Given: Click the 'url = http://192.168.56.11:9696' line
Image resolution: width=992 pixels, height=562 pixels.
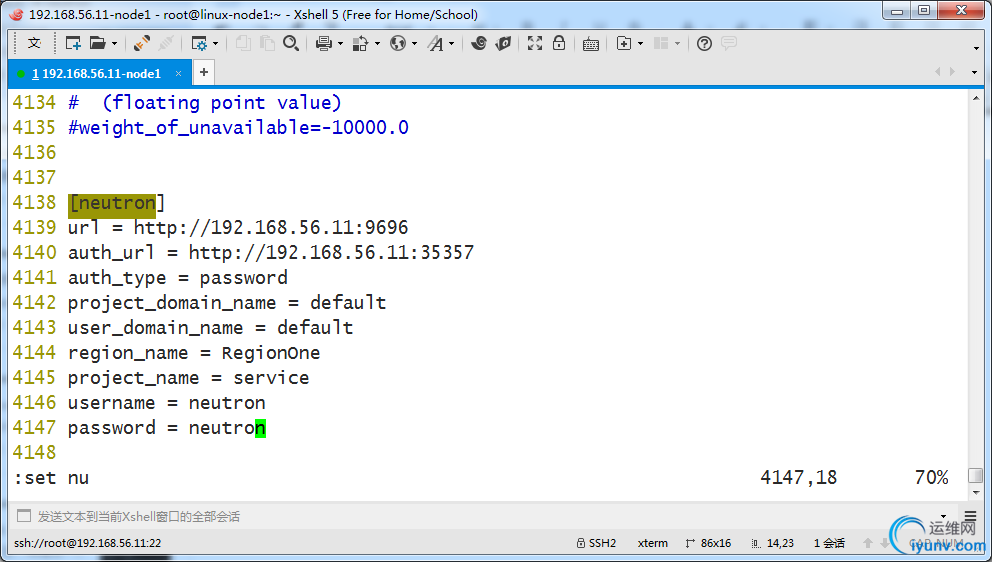Looking at the screenshot, I should click(239, 228).
